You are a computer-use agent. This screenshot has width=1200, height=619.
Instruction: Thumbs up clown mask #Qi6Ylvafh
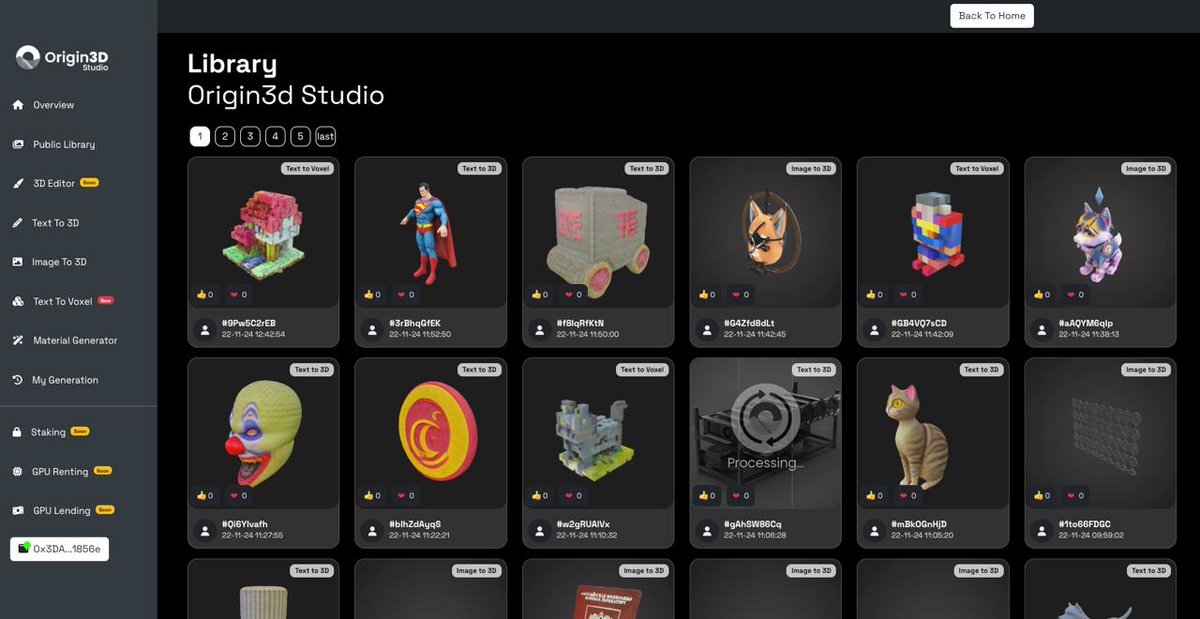pos(205,496)
